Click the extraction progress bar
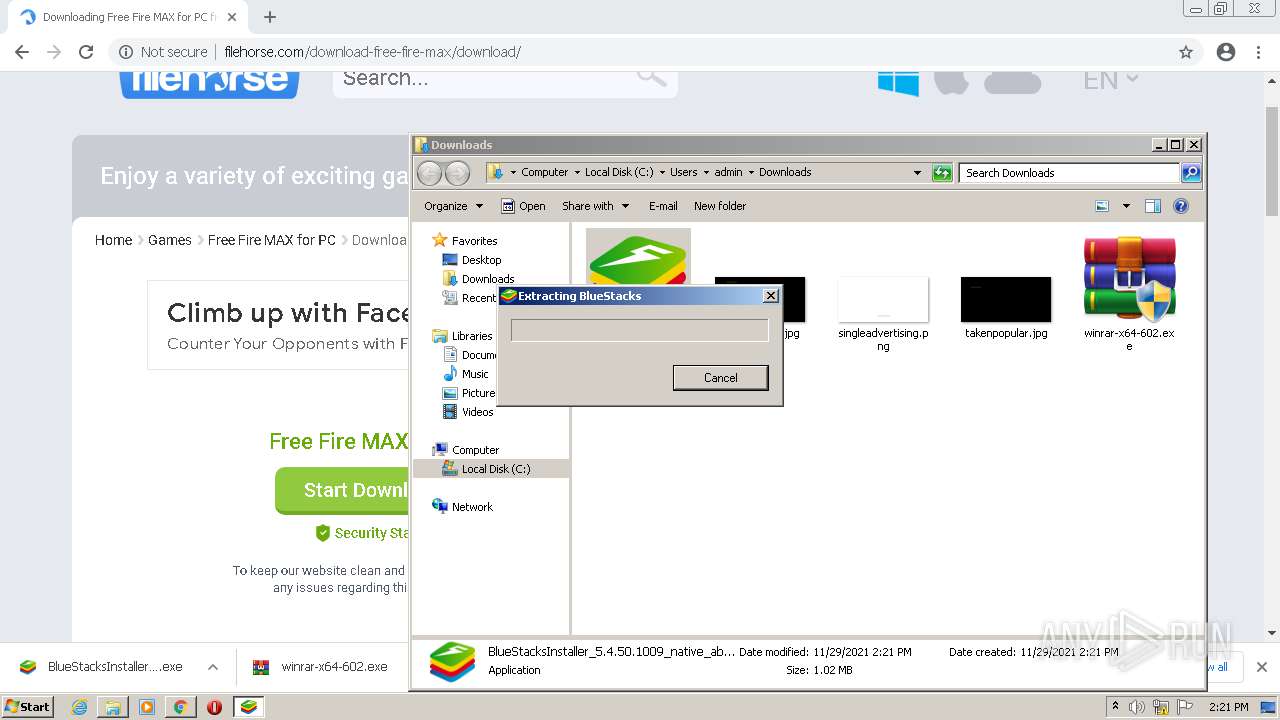Viewport: 1280px width, 720px height. (x=639, y=330)
